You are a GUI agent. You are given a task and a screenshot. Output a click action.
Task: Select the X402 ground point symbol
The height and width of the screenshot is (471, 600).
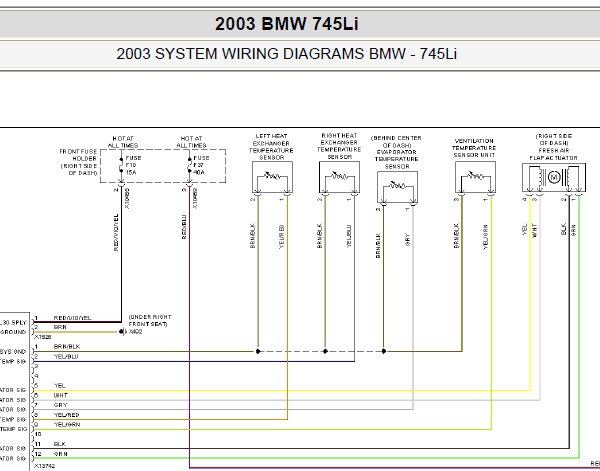click(122, 332)
